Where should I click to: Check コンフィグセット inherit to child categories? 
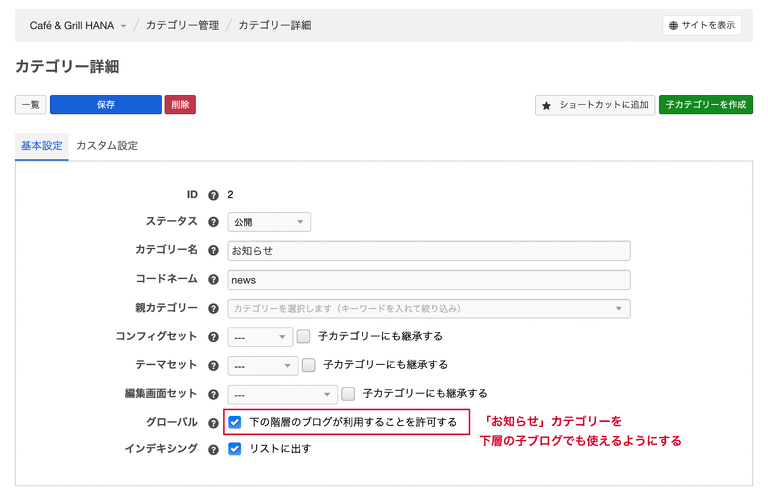point(304,337)
